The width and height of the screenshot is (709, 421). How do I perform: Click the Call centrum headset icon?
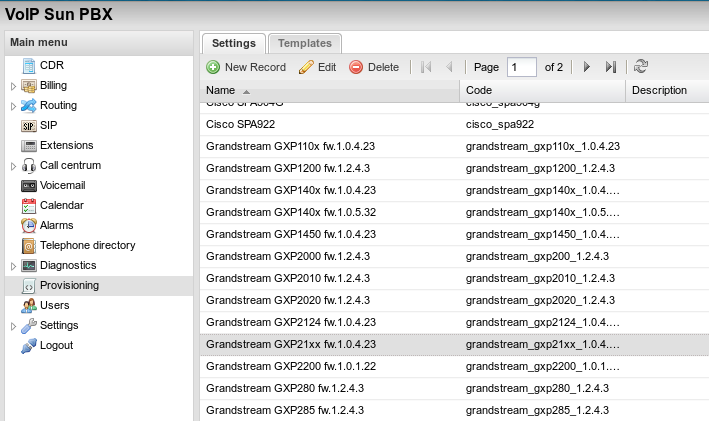coord(29,166)
